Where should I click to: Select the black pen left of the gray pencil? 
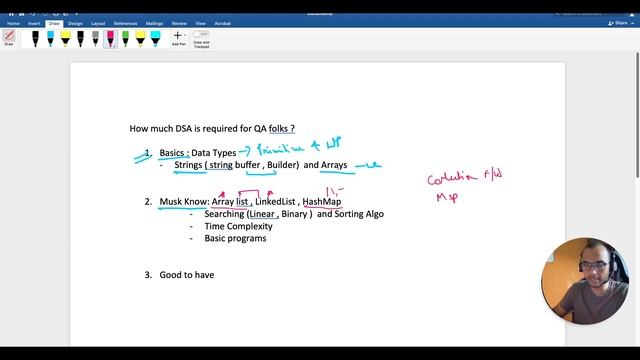click(80, 39)
